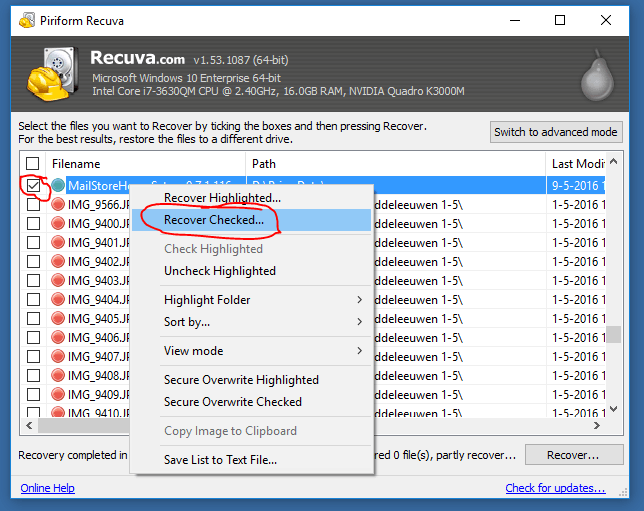Viewport: 644px width, 511px height.
Task: Click the Piriform pear logo
Action: pyautogui.click(x=597, y=75)
